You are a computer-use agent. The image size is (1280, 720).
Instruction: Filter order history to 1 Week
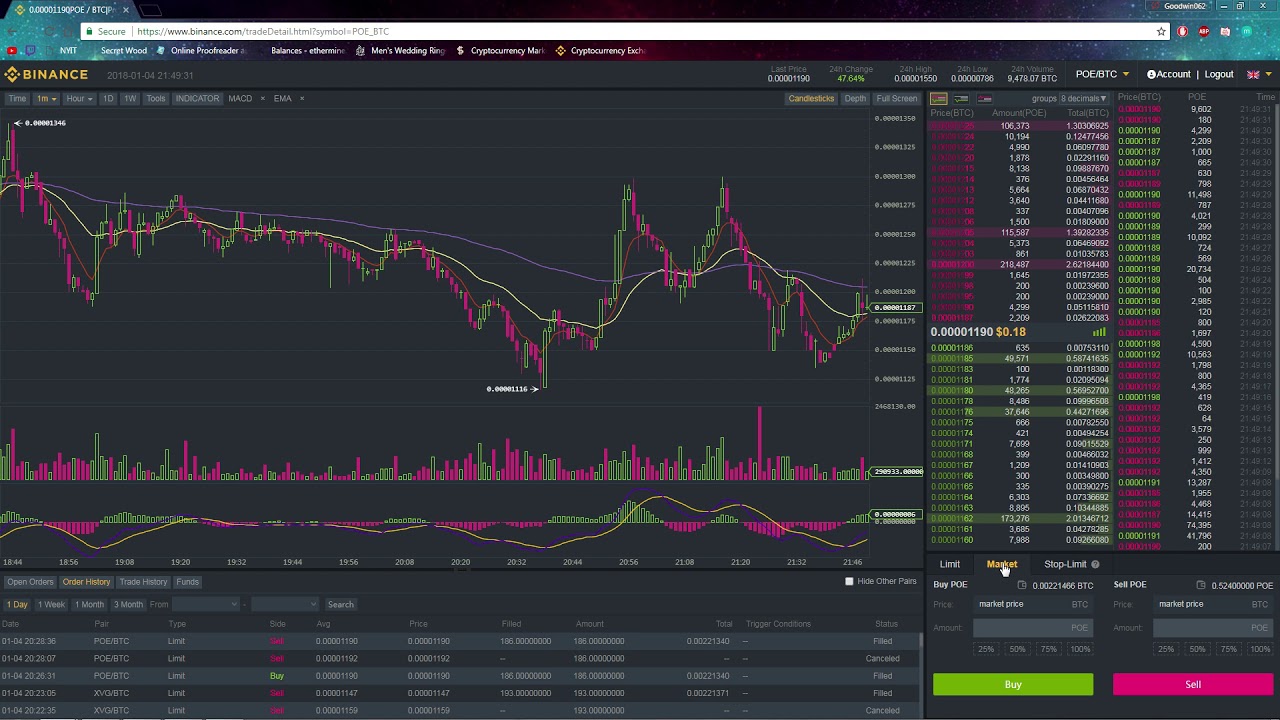[x=51, y=604]
